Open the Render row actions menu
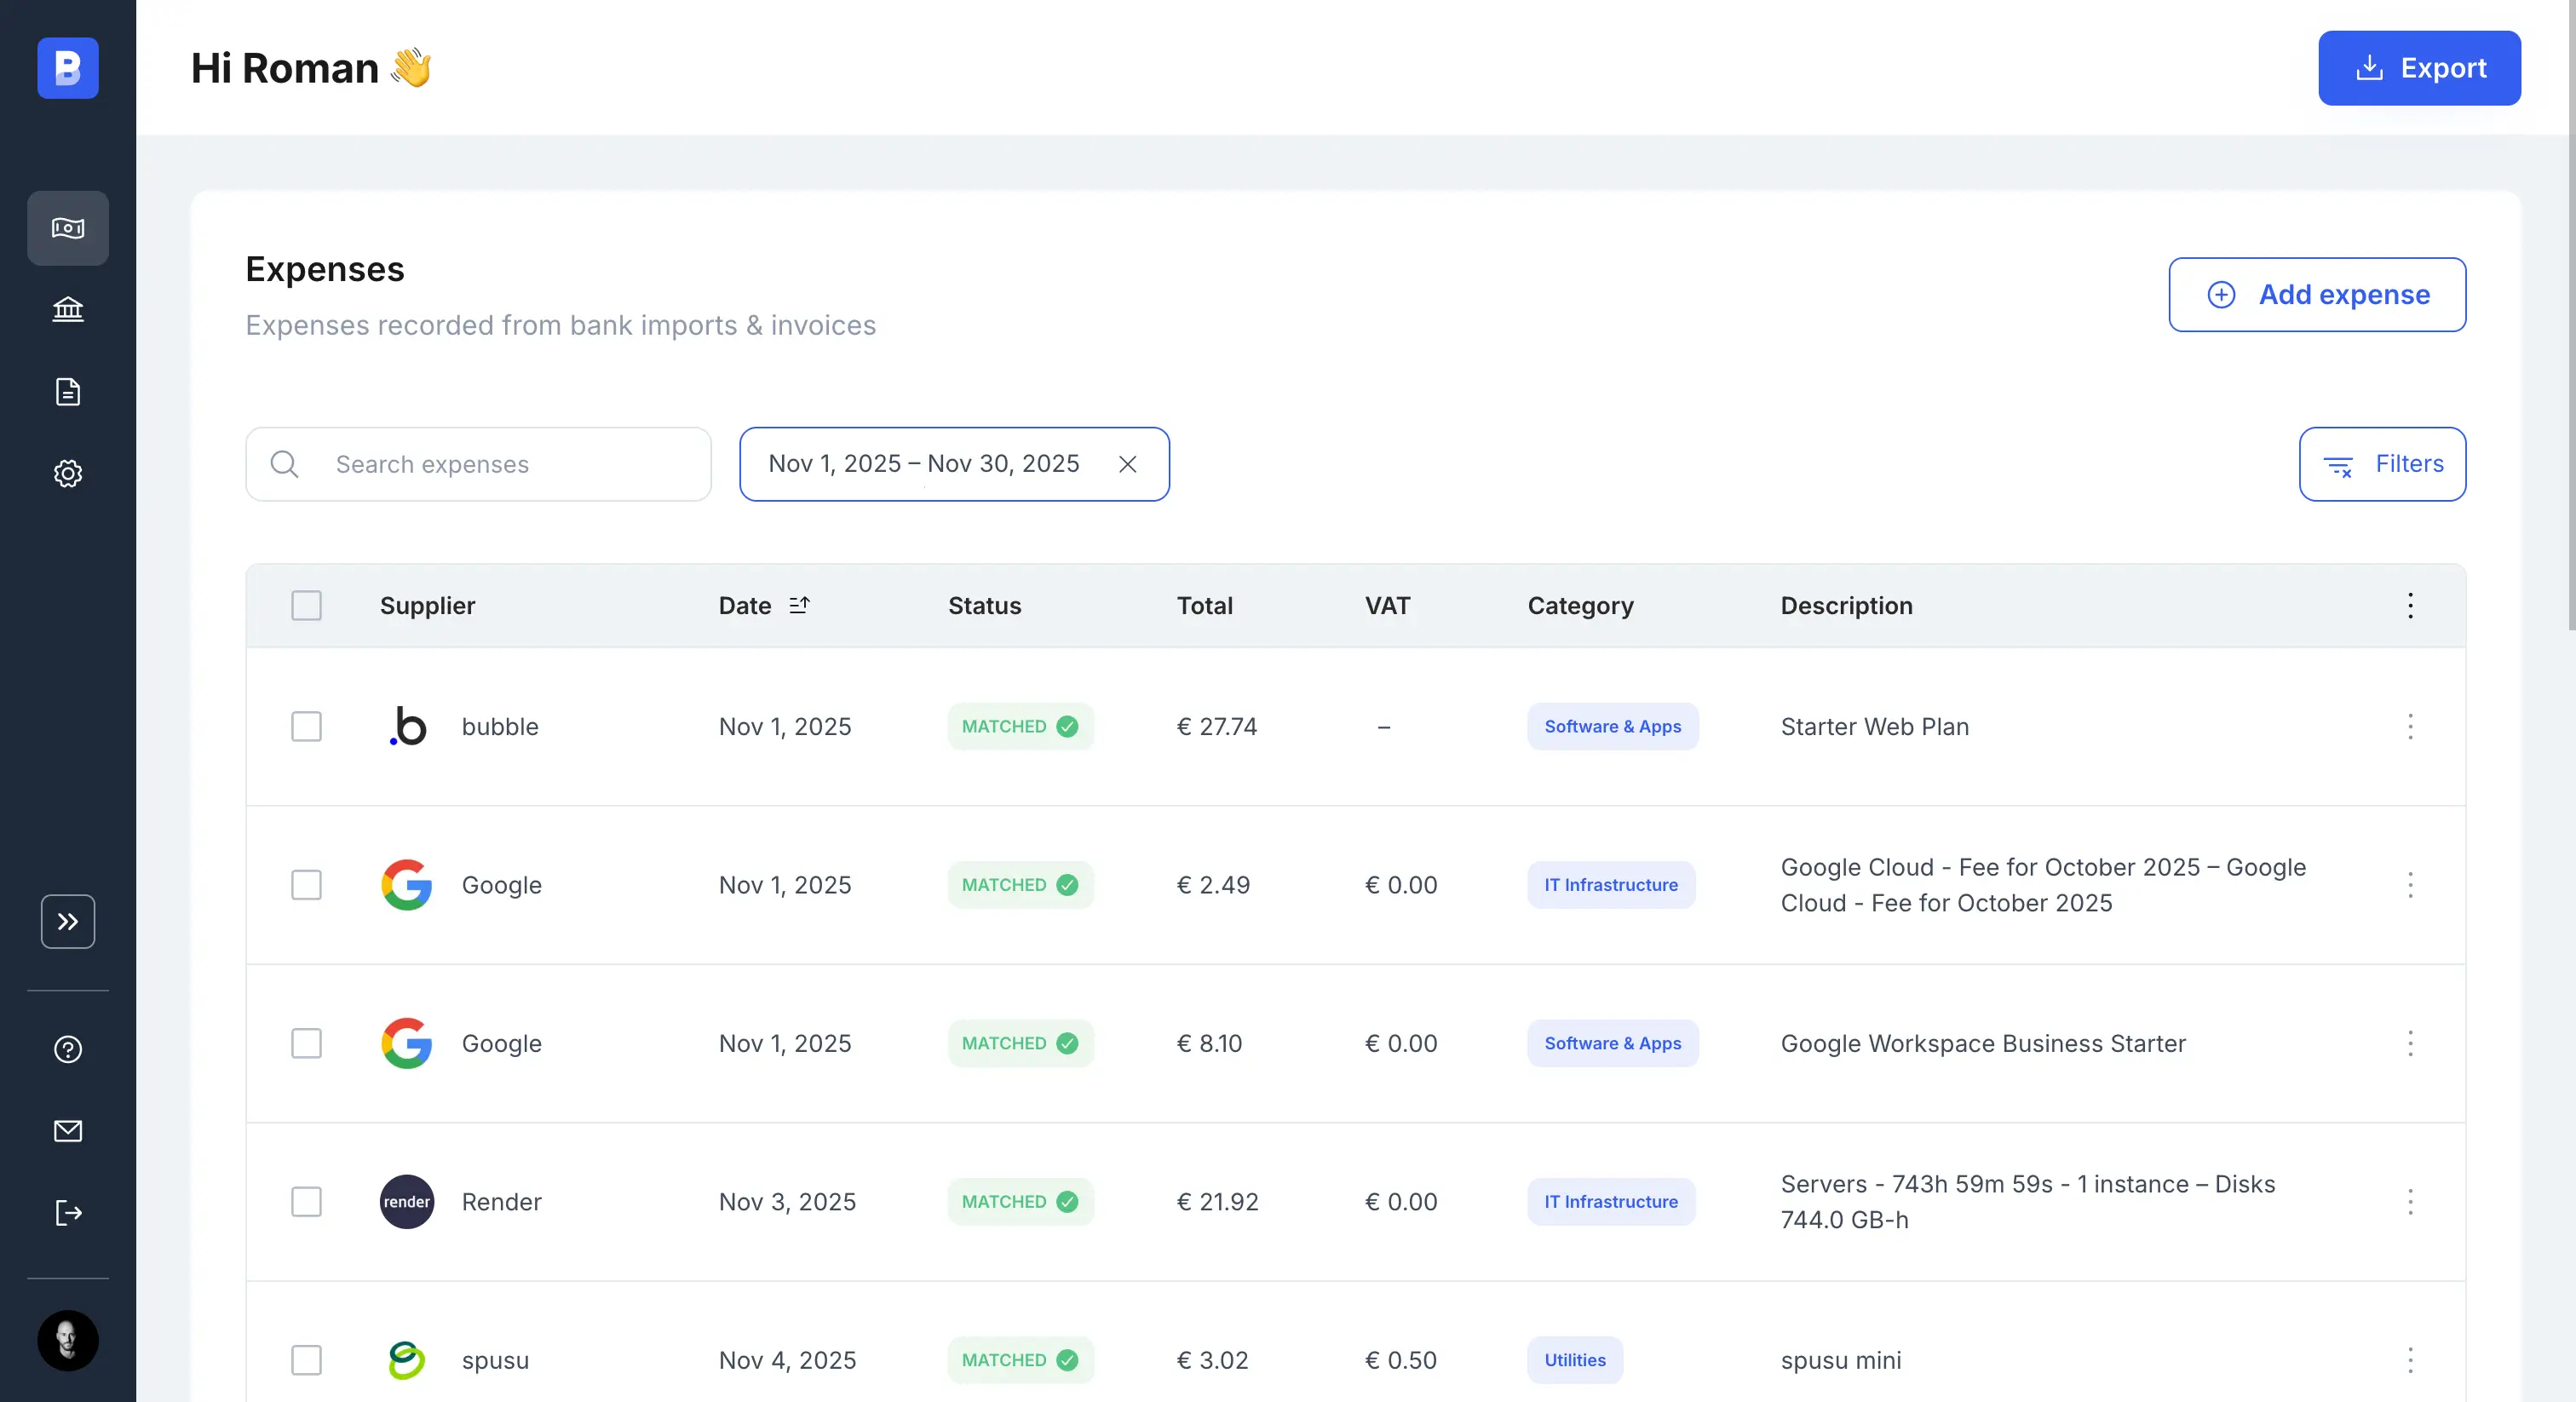This screenshot has width=2576, height=1402. pyautogui.click(x=2410, y=1202)
